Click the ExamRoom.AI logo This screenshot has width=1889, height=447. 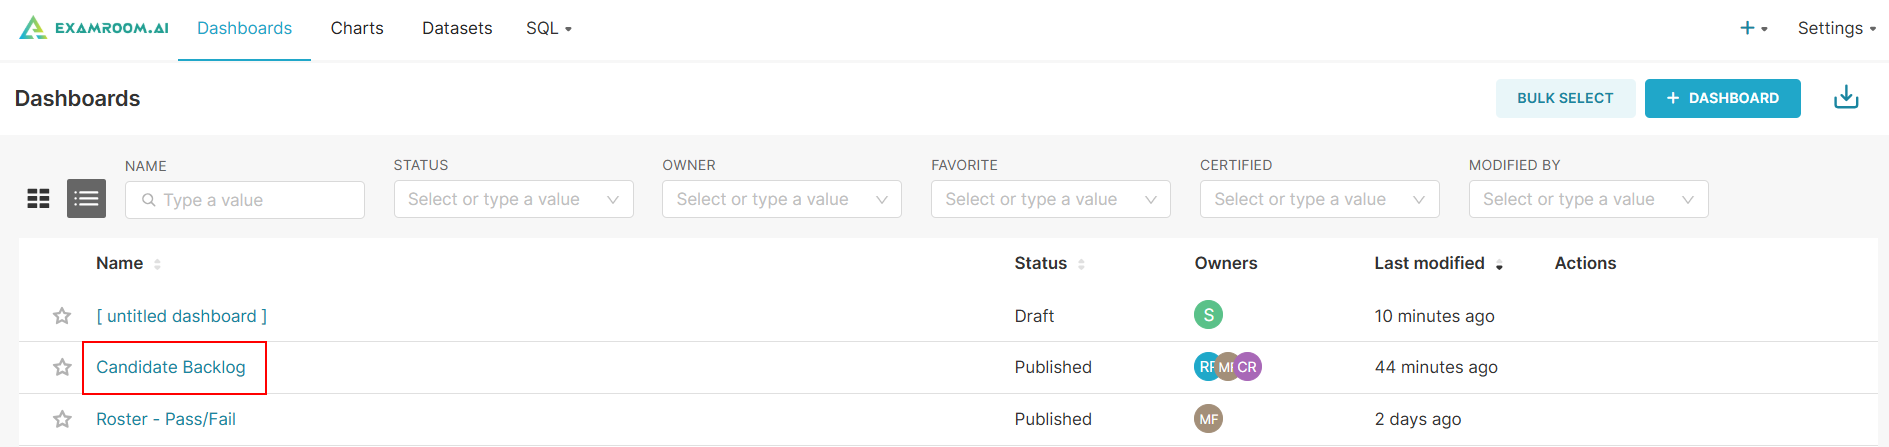94,28
